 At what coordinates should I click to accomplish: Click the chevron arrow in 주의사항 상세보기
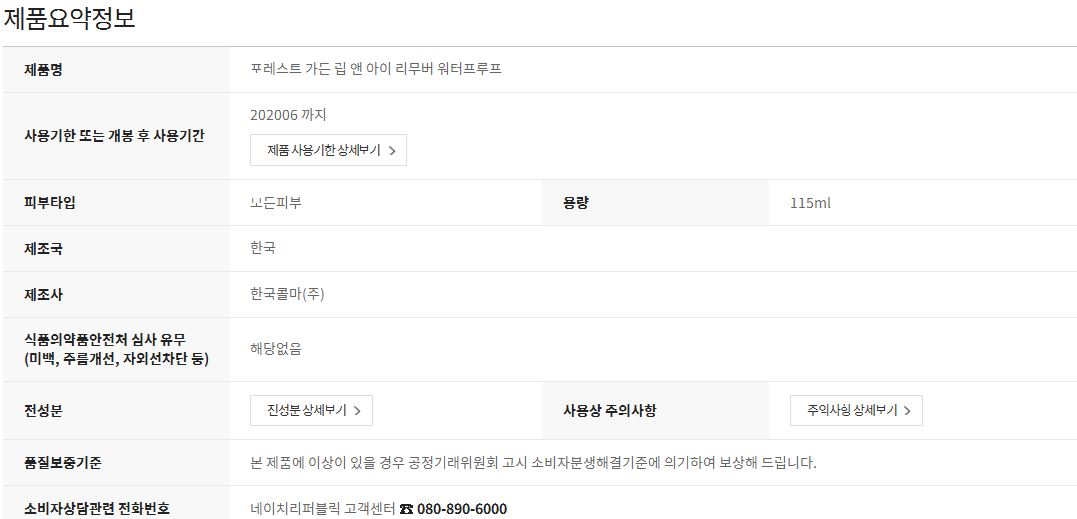click(908, 411)
